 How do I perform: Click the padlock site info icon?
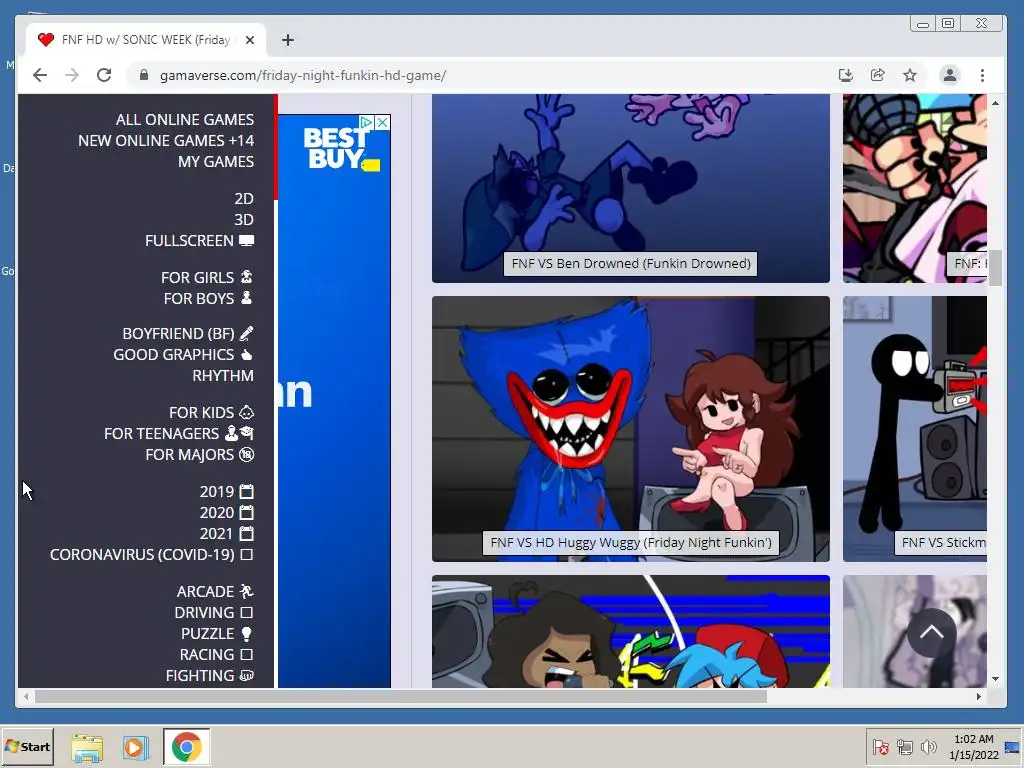coord(144,75)
